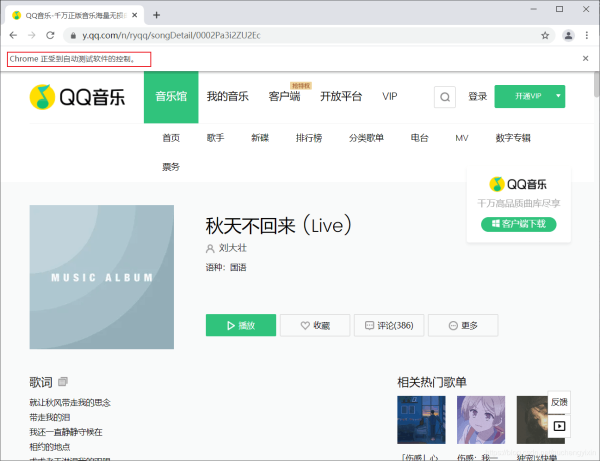Image resolution: width=600 pixels, height=461 pixels.
Task: Open the 更多 options menu
Action: click(x=462, y=325)
